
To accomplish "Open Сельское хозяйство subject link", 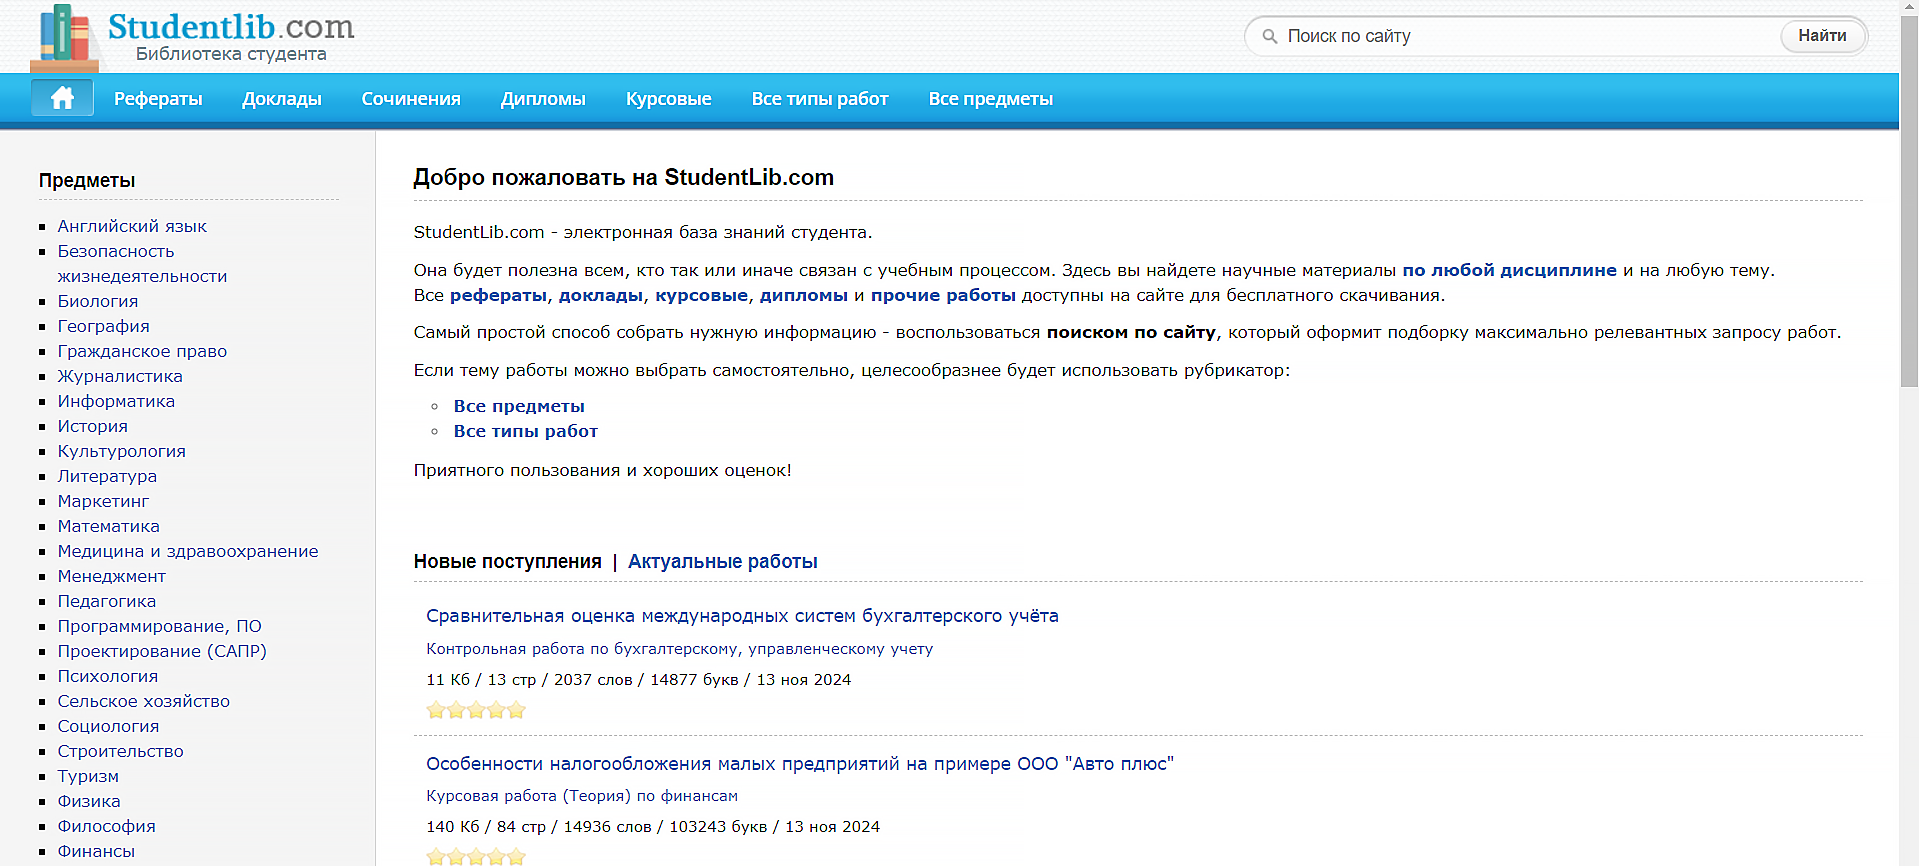I will pos(144,701).
